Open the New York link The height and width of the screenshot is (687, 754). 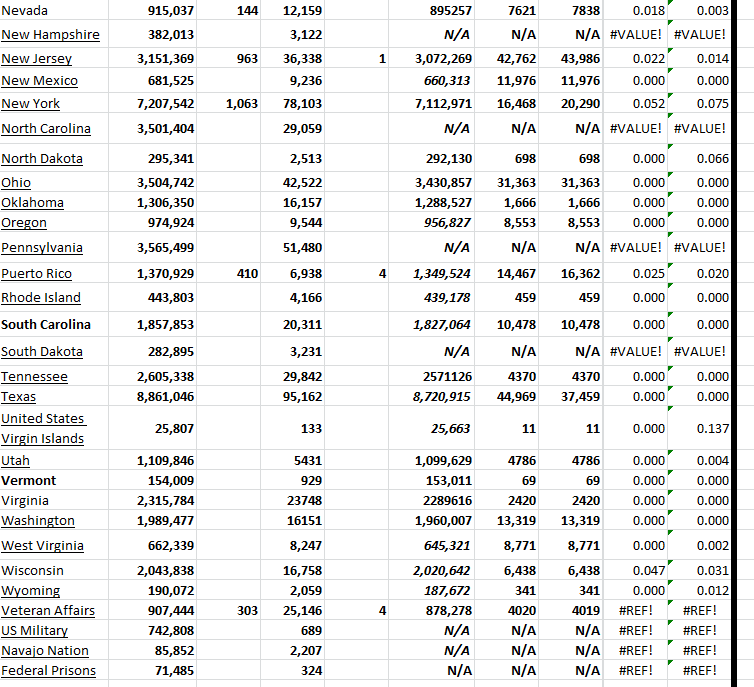[30, 104]
